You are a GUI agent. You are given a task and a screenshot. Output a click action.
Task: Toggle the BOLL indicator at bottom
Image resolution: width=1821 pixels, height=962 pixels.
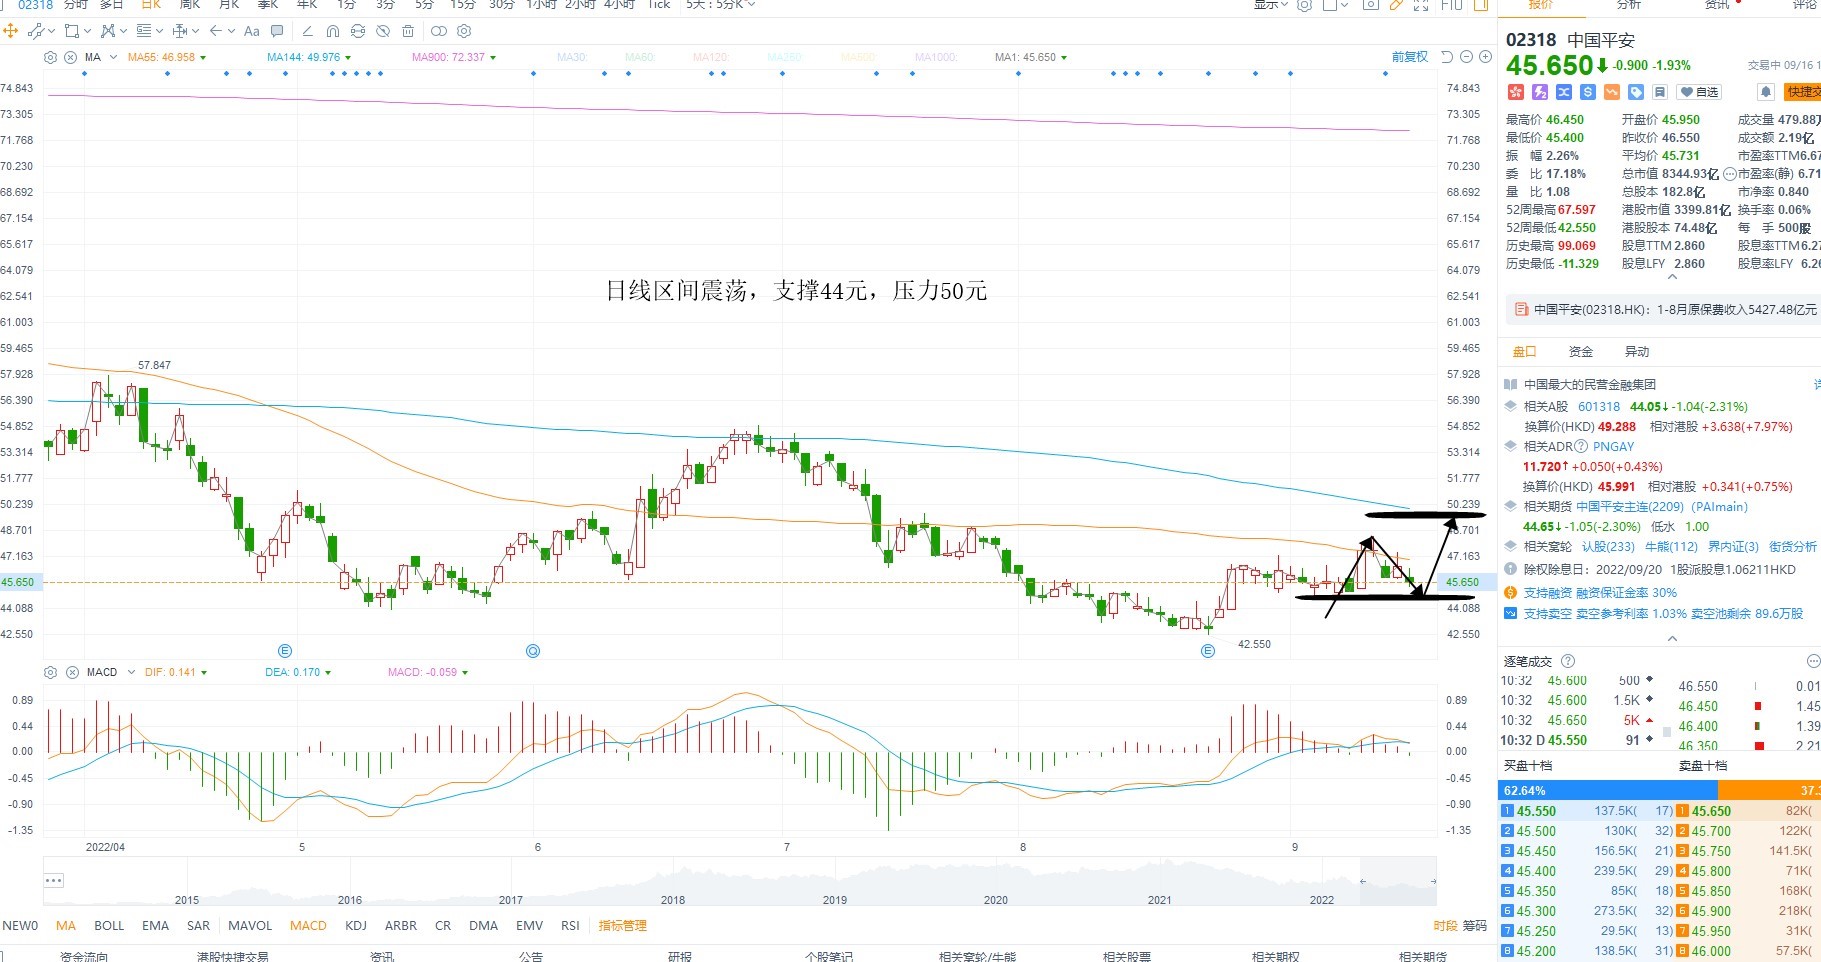point(109,926)
